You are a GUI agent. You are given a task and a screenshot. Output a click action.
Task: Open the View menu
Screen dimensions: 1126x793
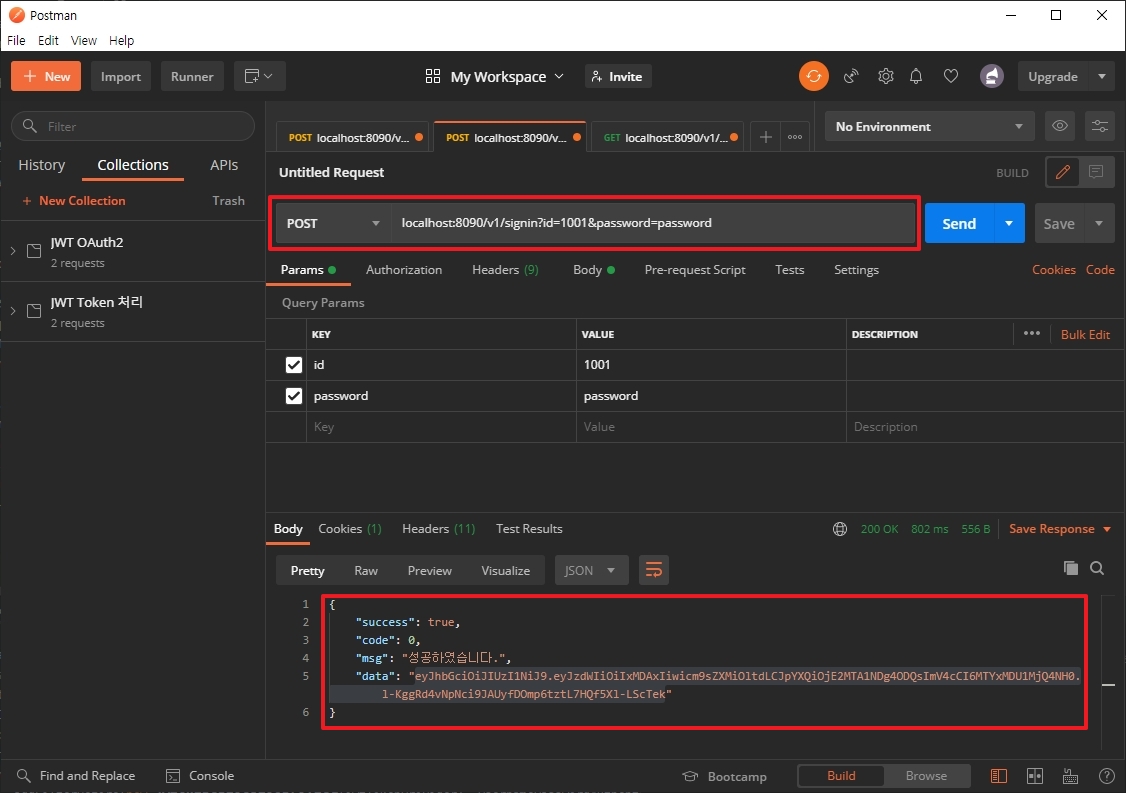coord(83,40)
